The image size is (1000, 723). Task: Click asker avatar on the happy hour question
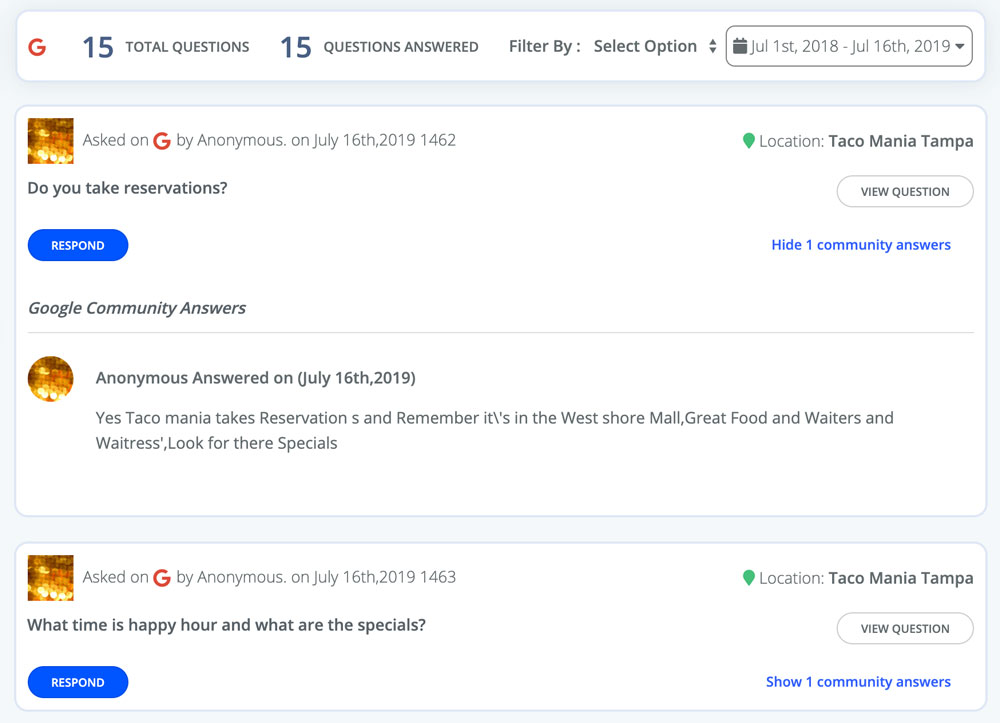50,578
